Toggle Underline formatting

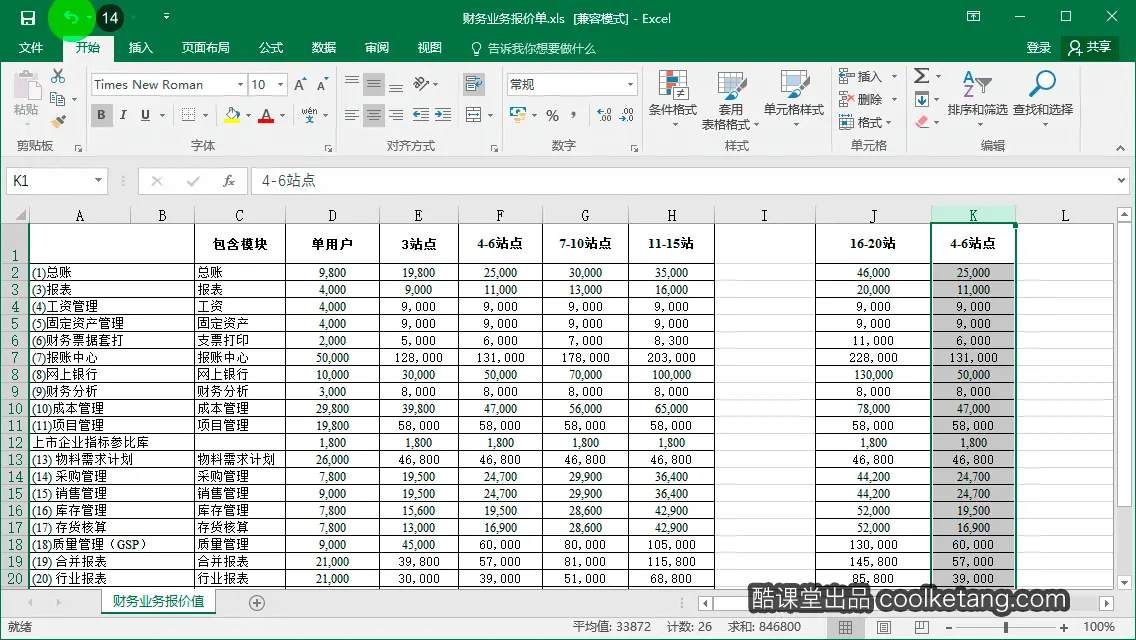point(146,115)
